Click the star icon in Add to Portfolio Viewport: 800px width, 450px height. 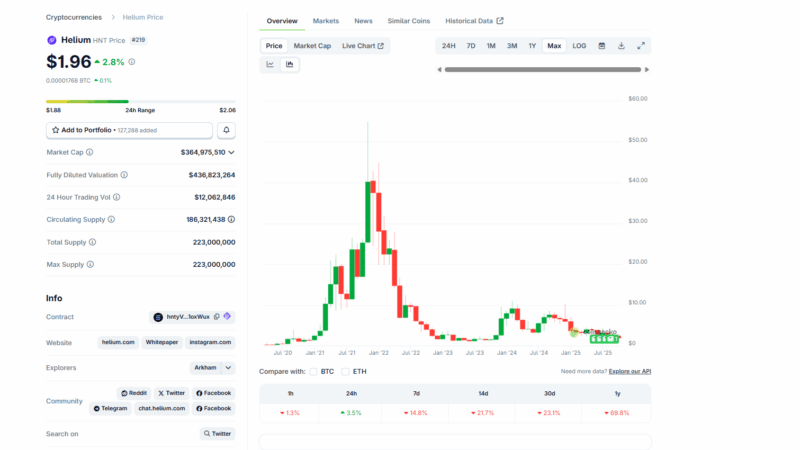point(56,130)
